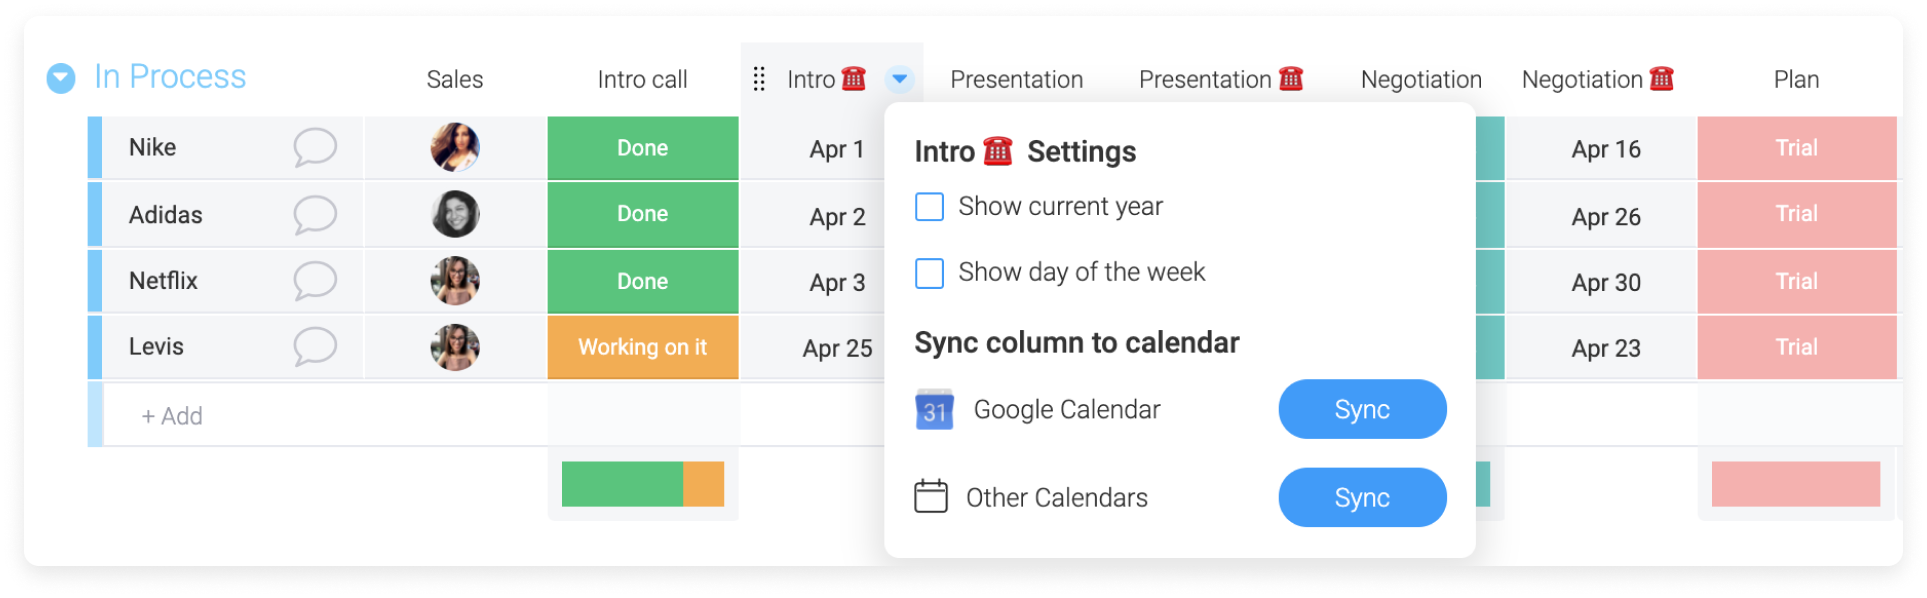Click the + Add link to create an item
The width and height of the screenshot is (1927, 598).
[171, 415]
